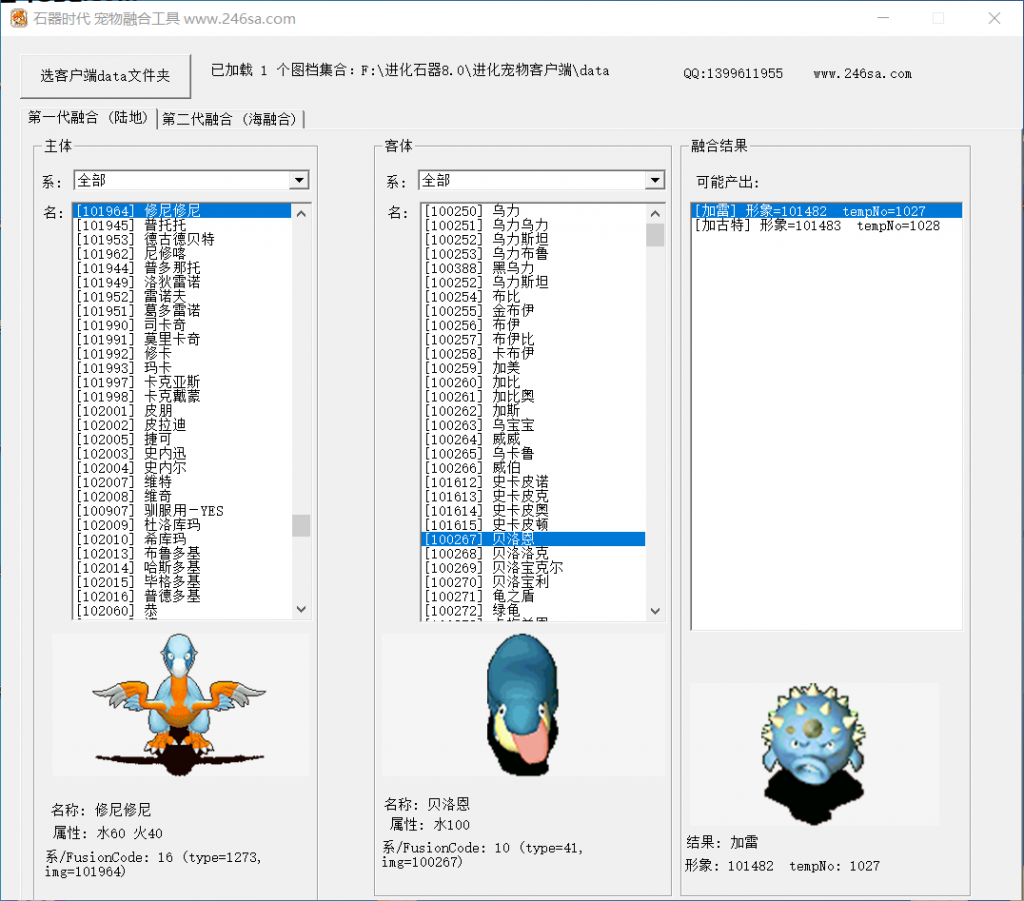Minimize the fusion tool window
Viewport: 1024px width, 901px height.
(883, 18)
